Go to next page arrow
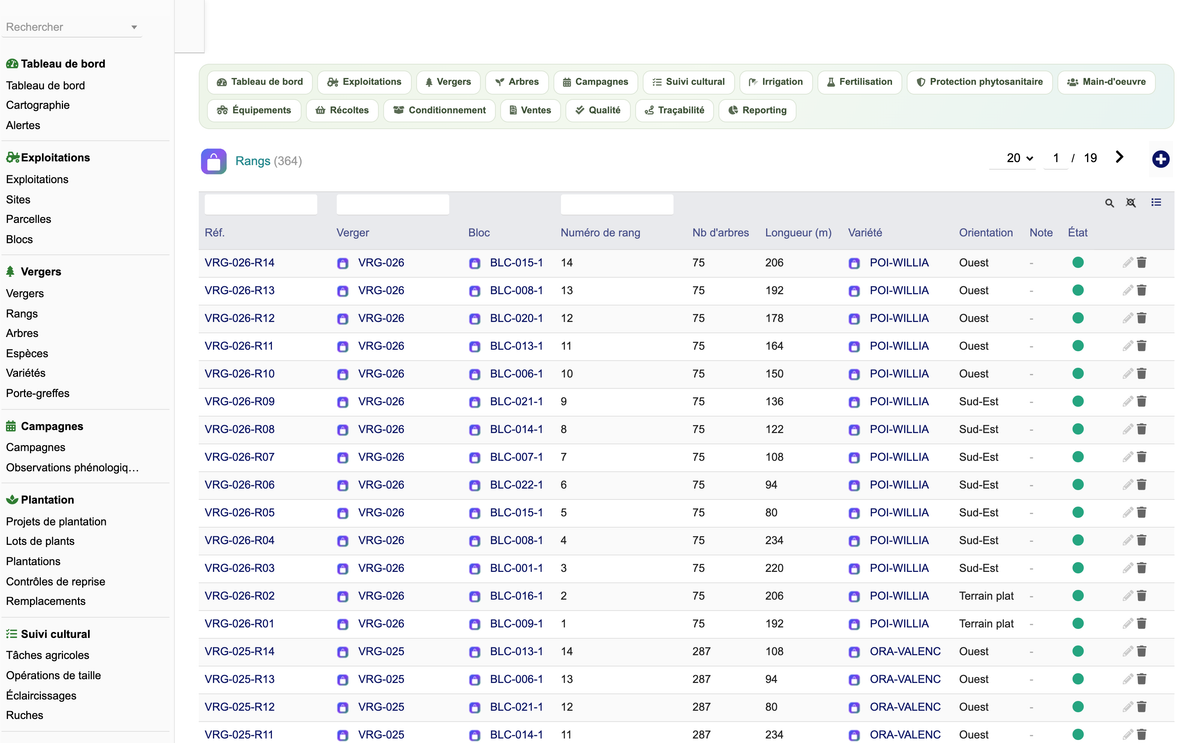This screenshot has height=743, width=1200. click(1119, 157)
